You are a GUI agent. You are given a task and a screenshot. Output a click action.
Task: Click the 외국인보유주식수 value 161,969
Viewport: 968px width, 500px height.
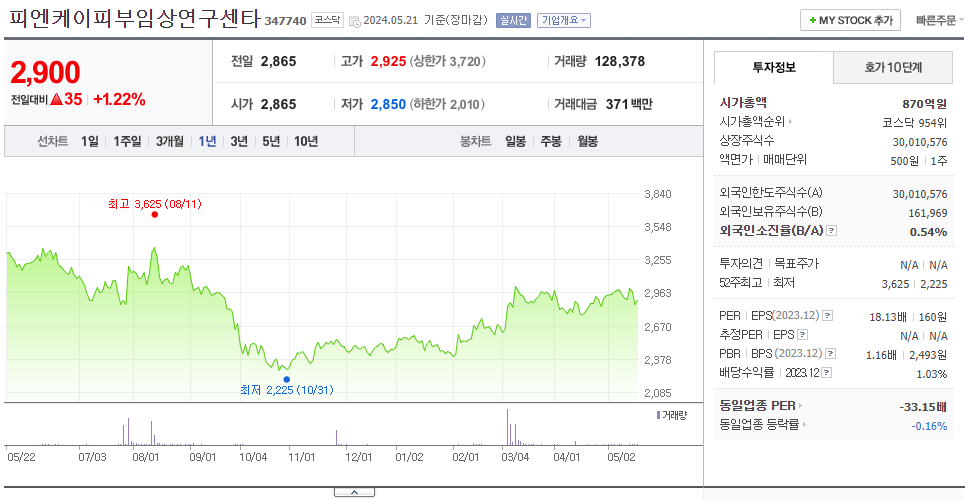coord(927,213)
